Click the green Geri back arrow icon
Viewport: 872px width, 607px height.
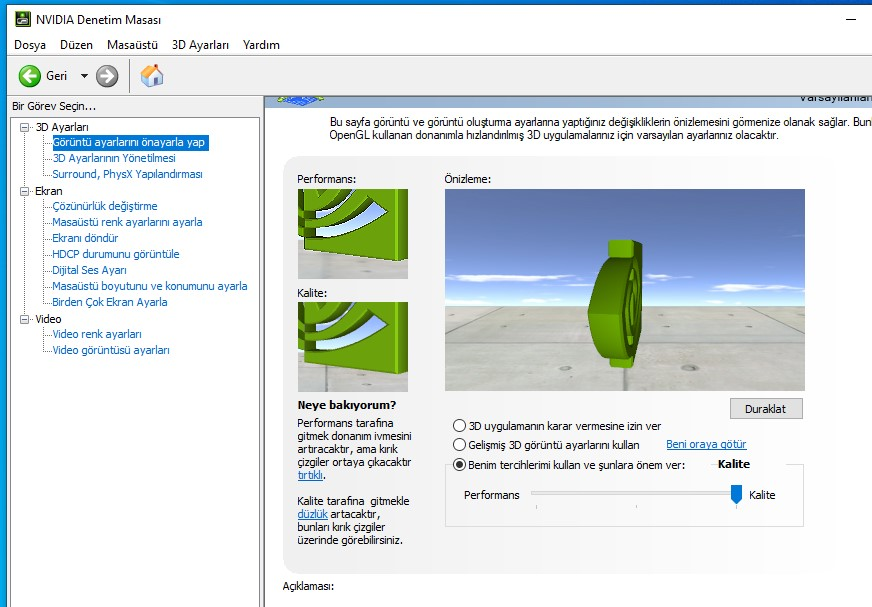[29, 76]
